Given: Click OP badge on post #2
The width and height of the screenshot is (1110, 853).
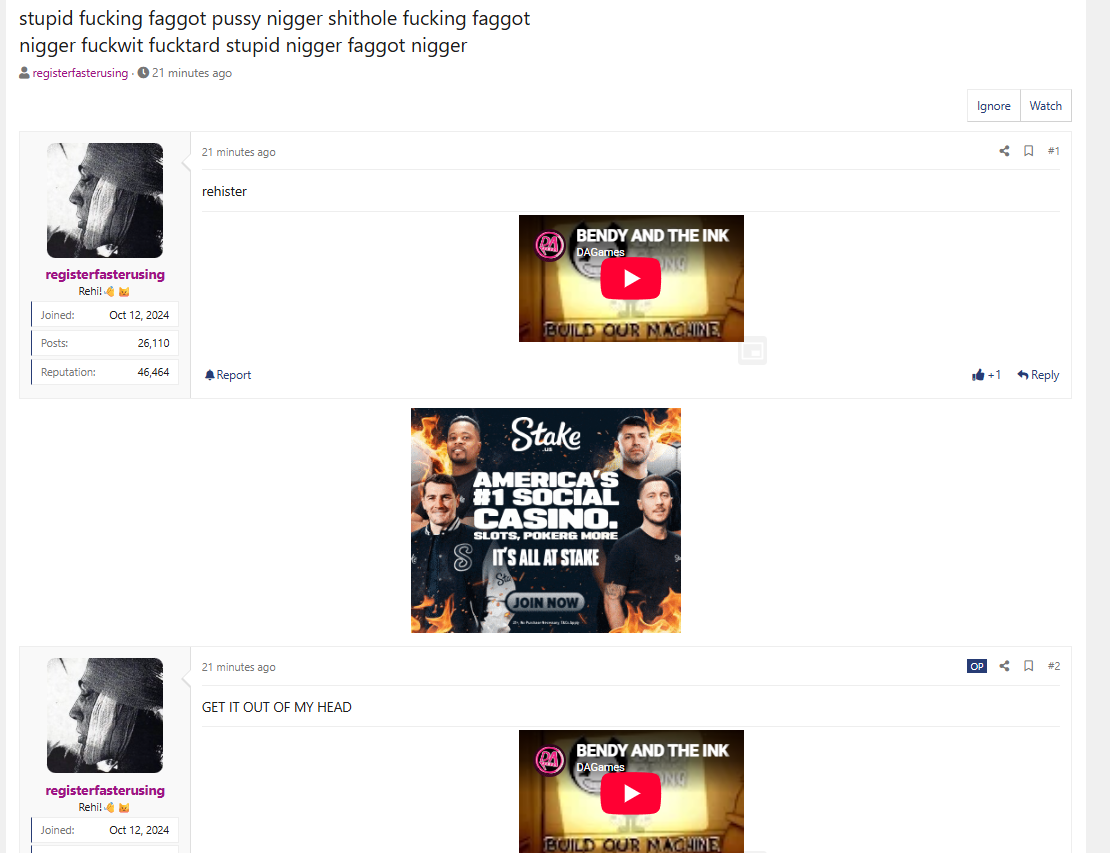Looking at the screenshot, I should [x=977, y=666].
